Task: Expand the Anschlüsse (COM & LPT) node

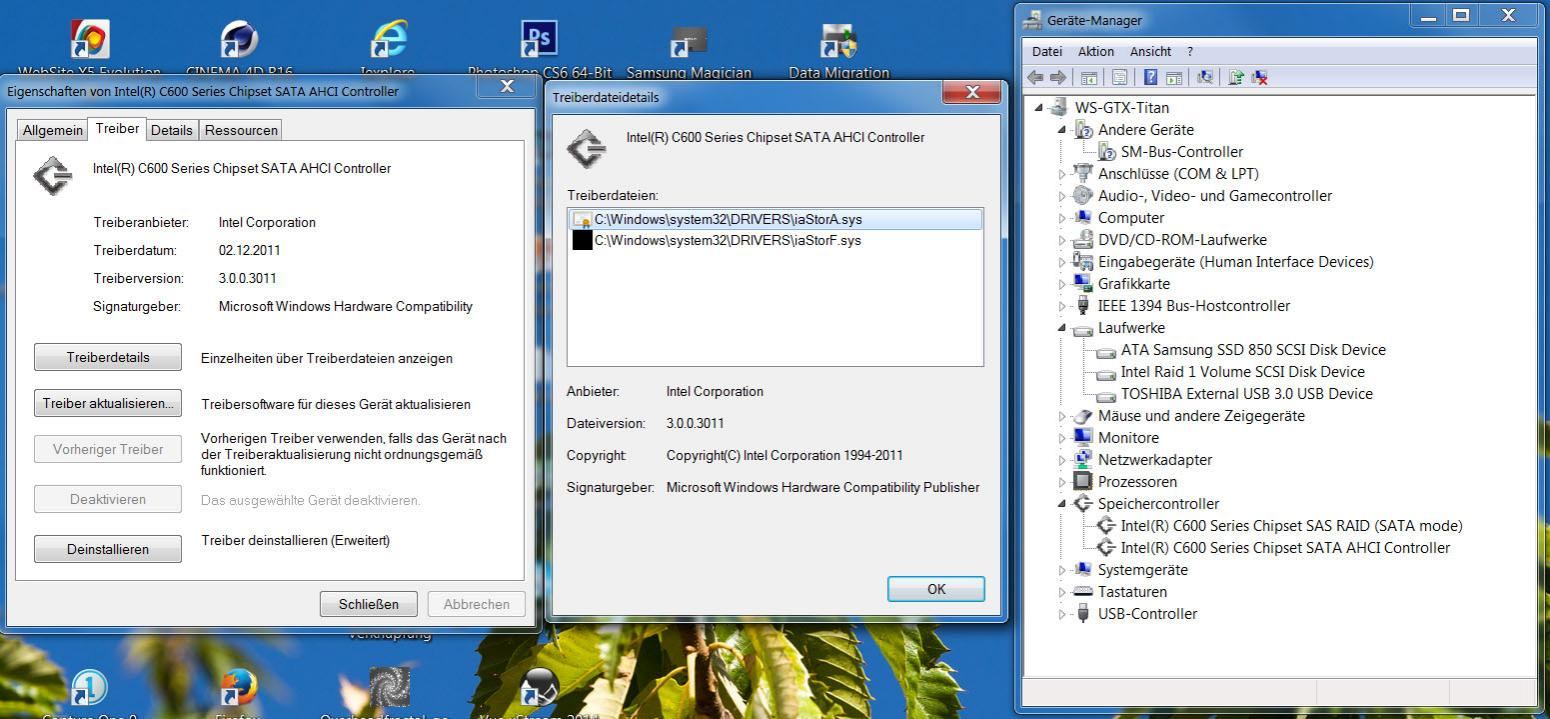Action: [1063, 174]
